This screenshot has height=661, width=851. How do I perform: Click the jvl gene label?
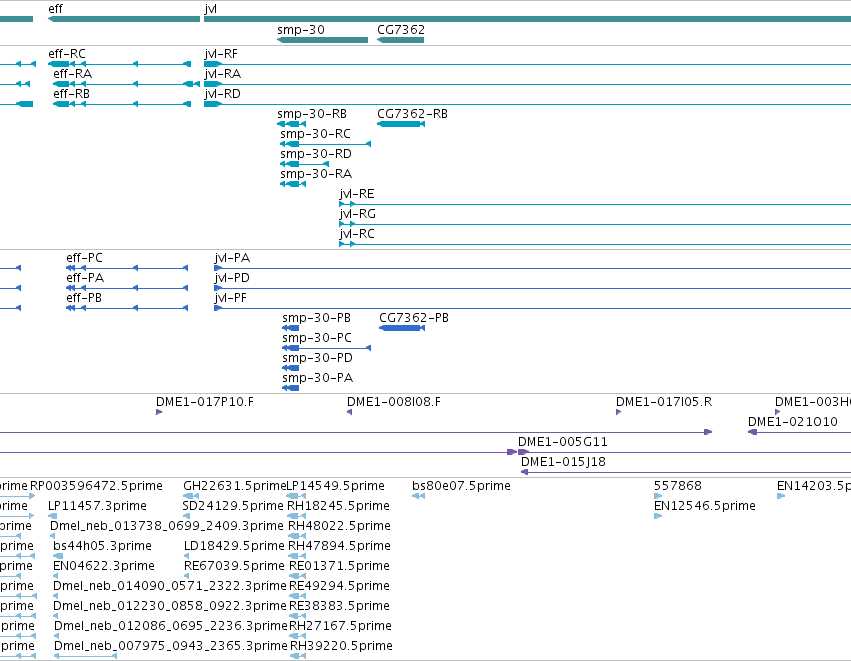pos(211,9)
